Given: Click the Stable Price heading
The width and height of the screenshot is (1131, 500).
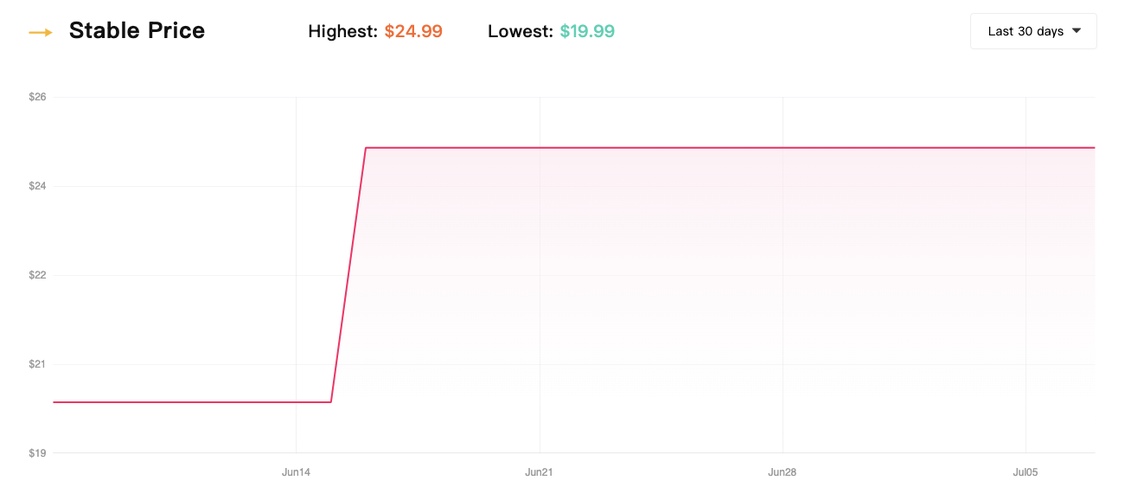Looking at the screenshot, I should point(137,31).
